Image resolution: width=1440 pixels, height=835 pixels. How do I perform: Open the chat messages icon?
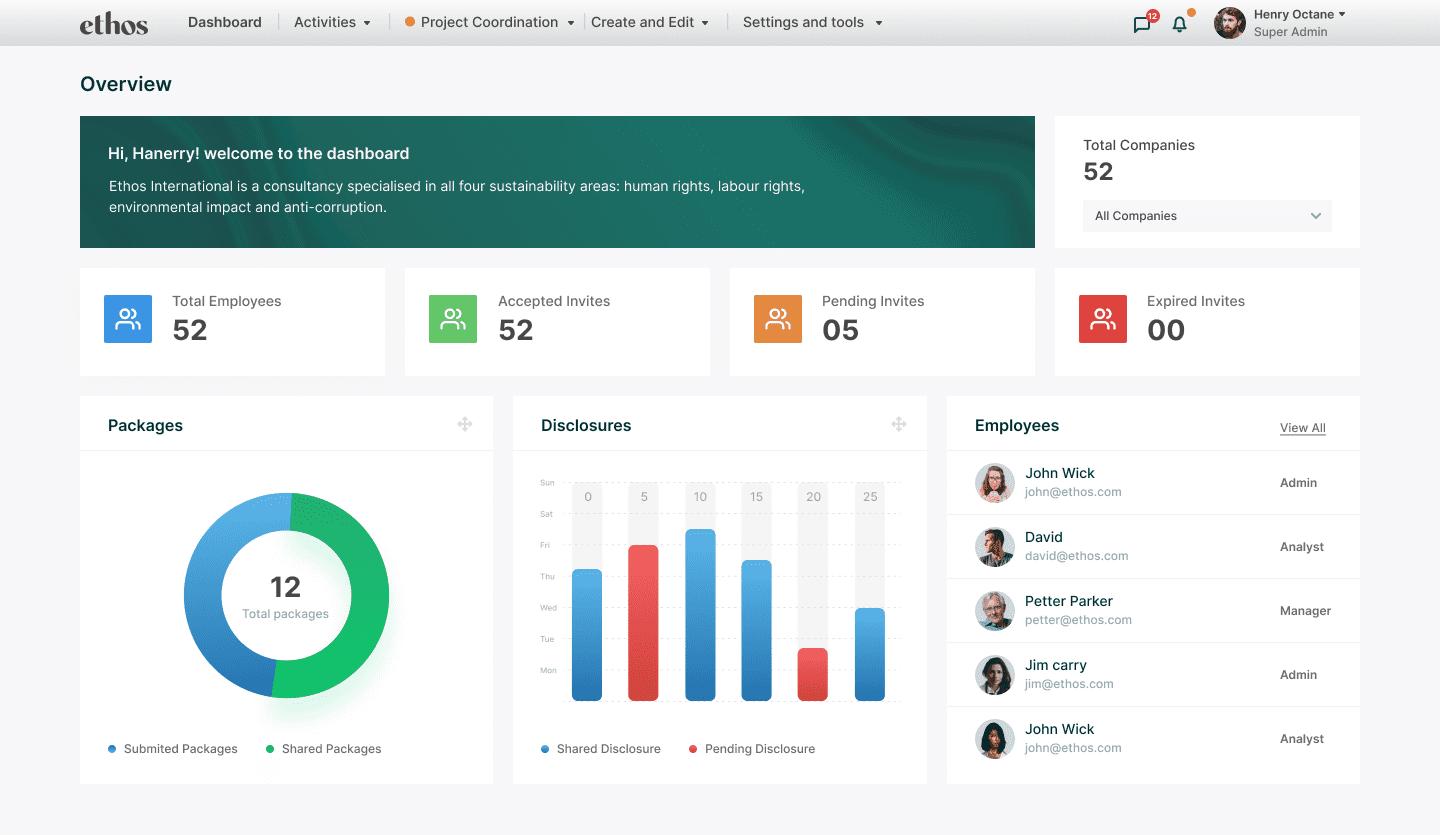[1142, 25]
